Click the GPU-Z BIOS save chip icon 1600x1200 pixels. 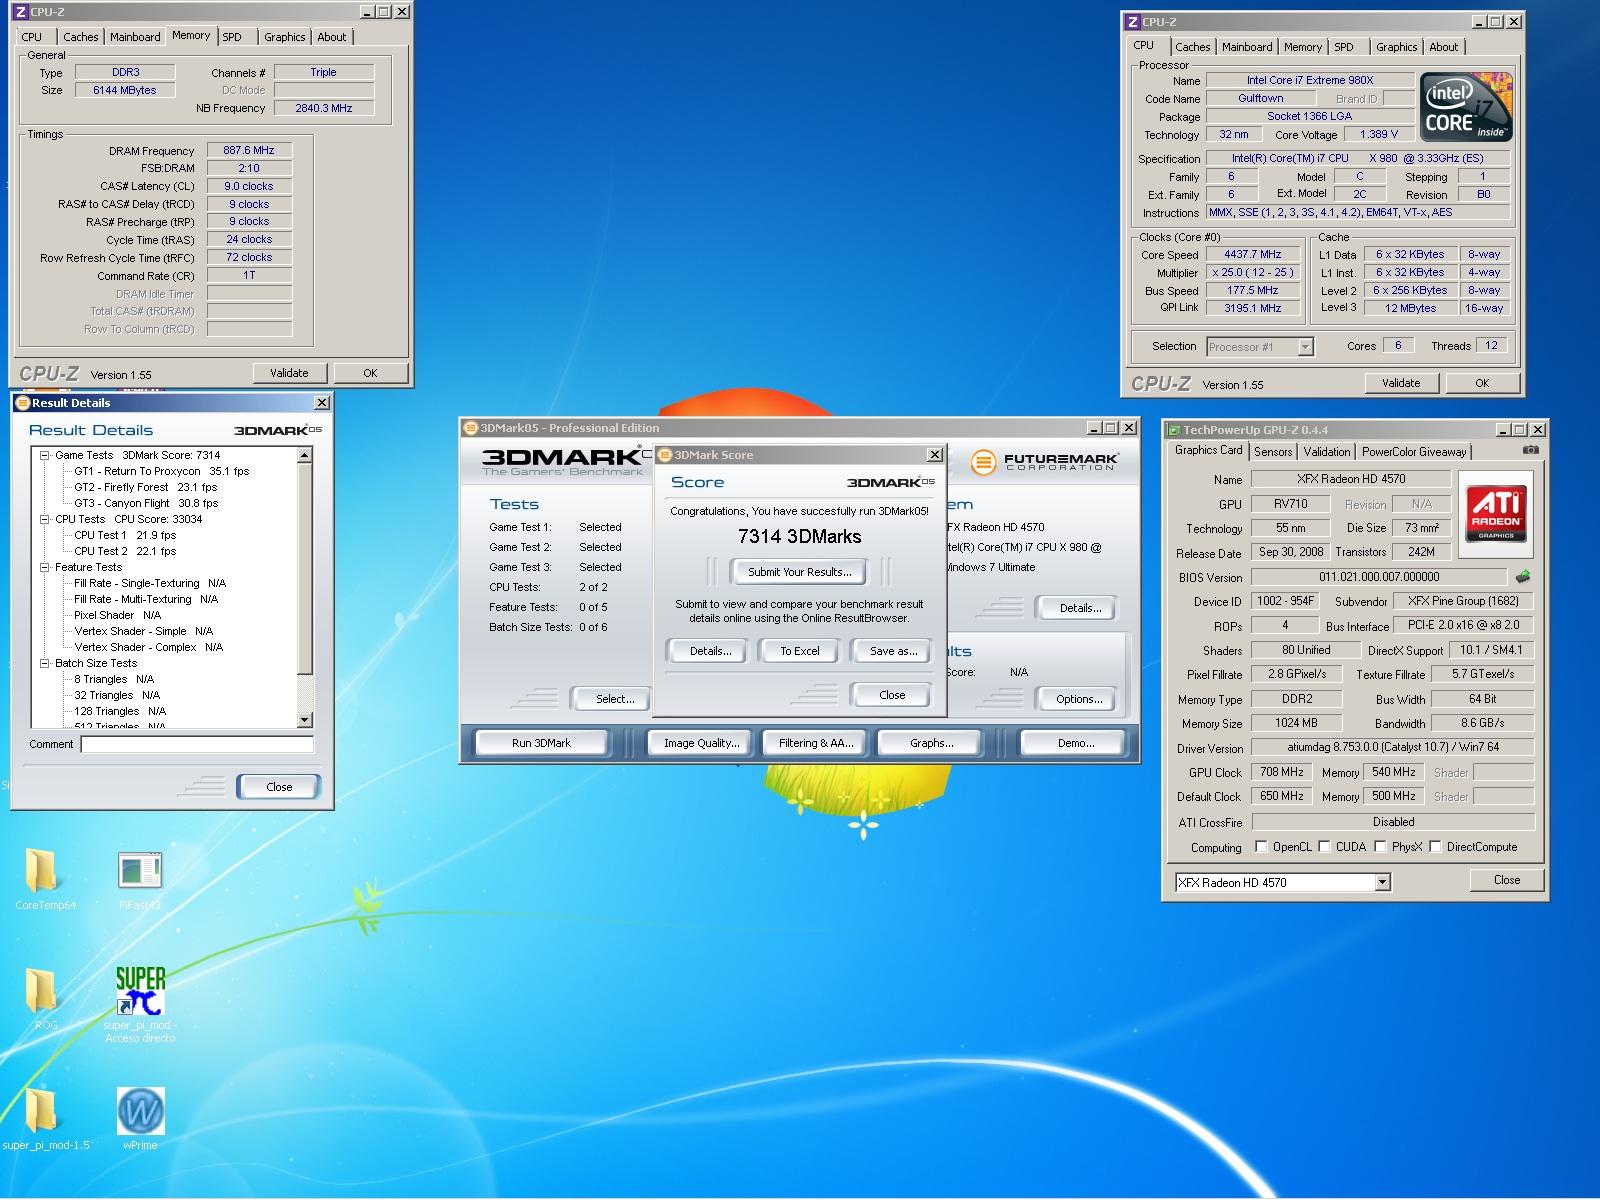1523,577
